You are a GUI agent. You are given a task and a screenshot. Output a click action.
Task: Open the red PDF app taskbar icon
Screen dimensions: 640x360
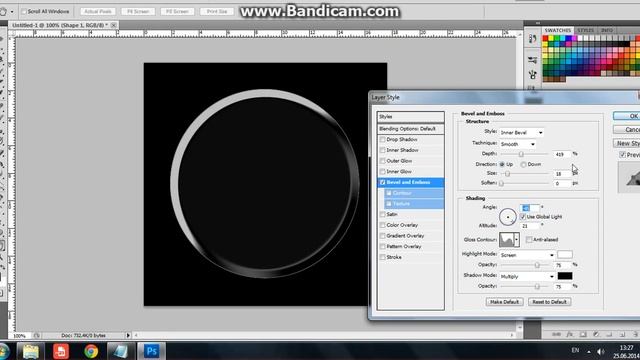61,351
